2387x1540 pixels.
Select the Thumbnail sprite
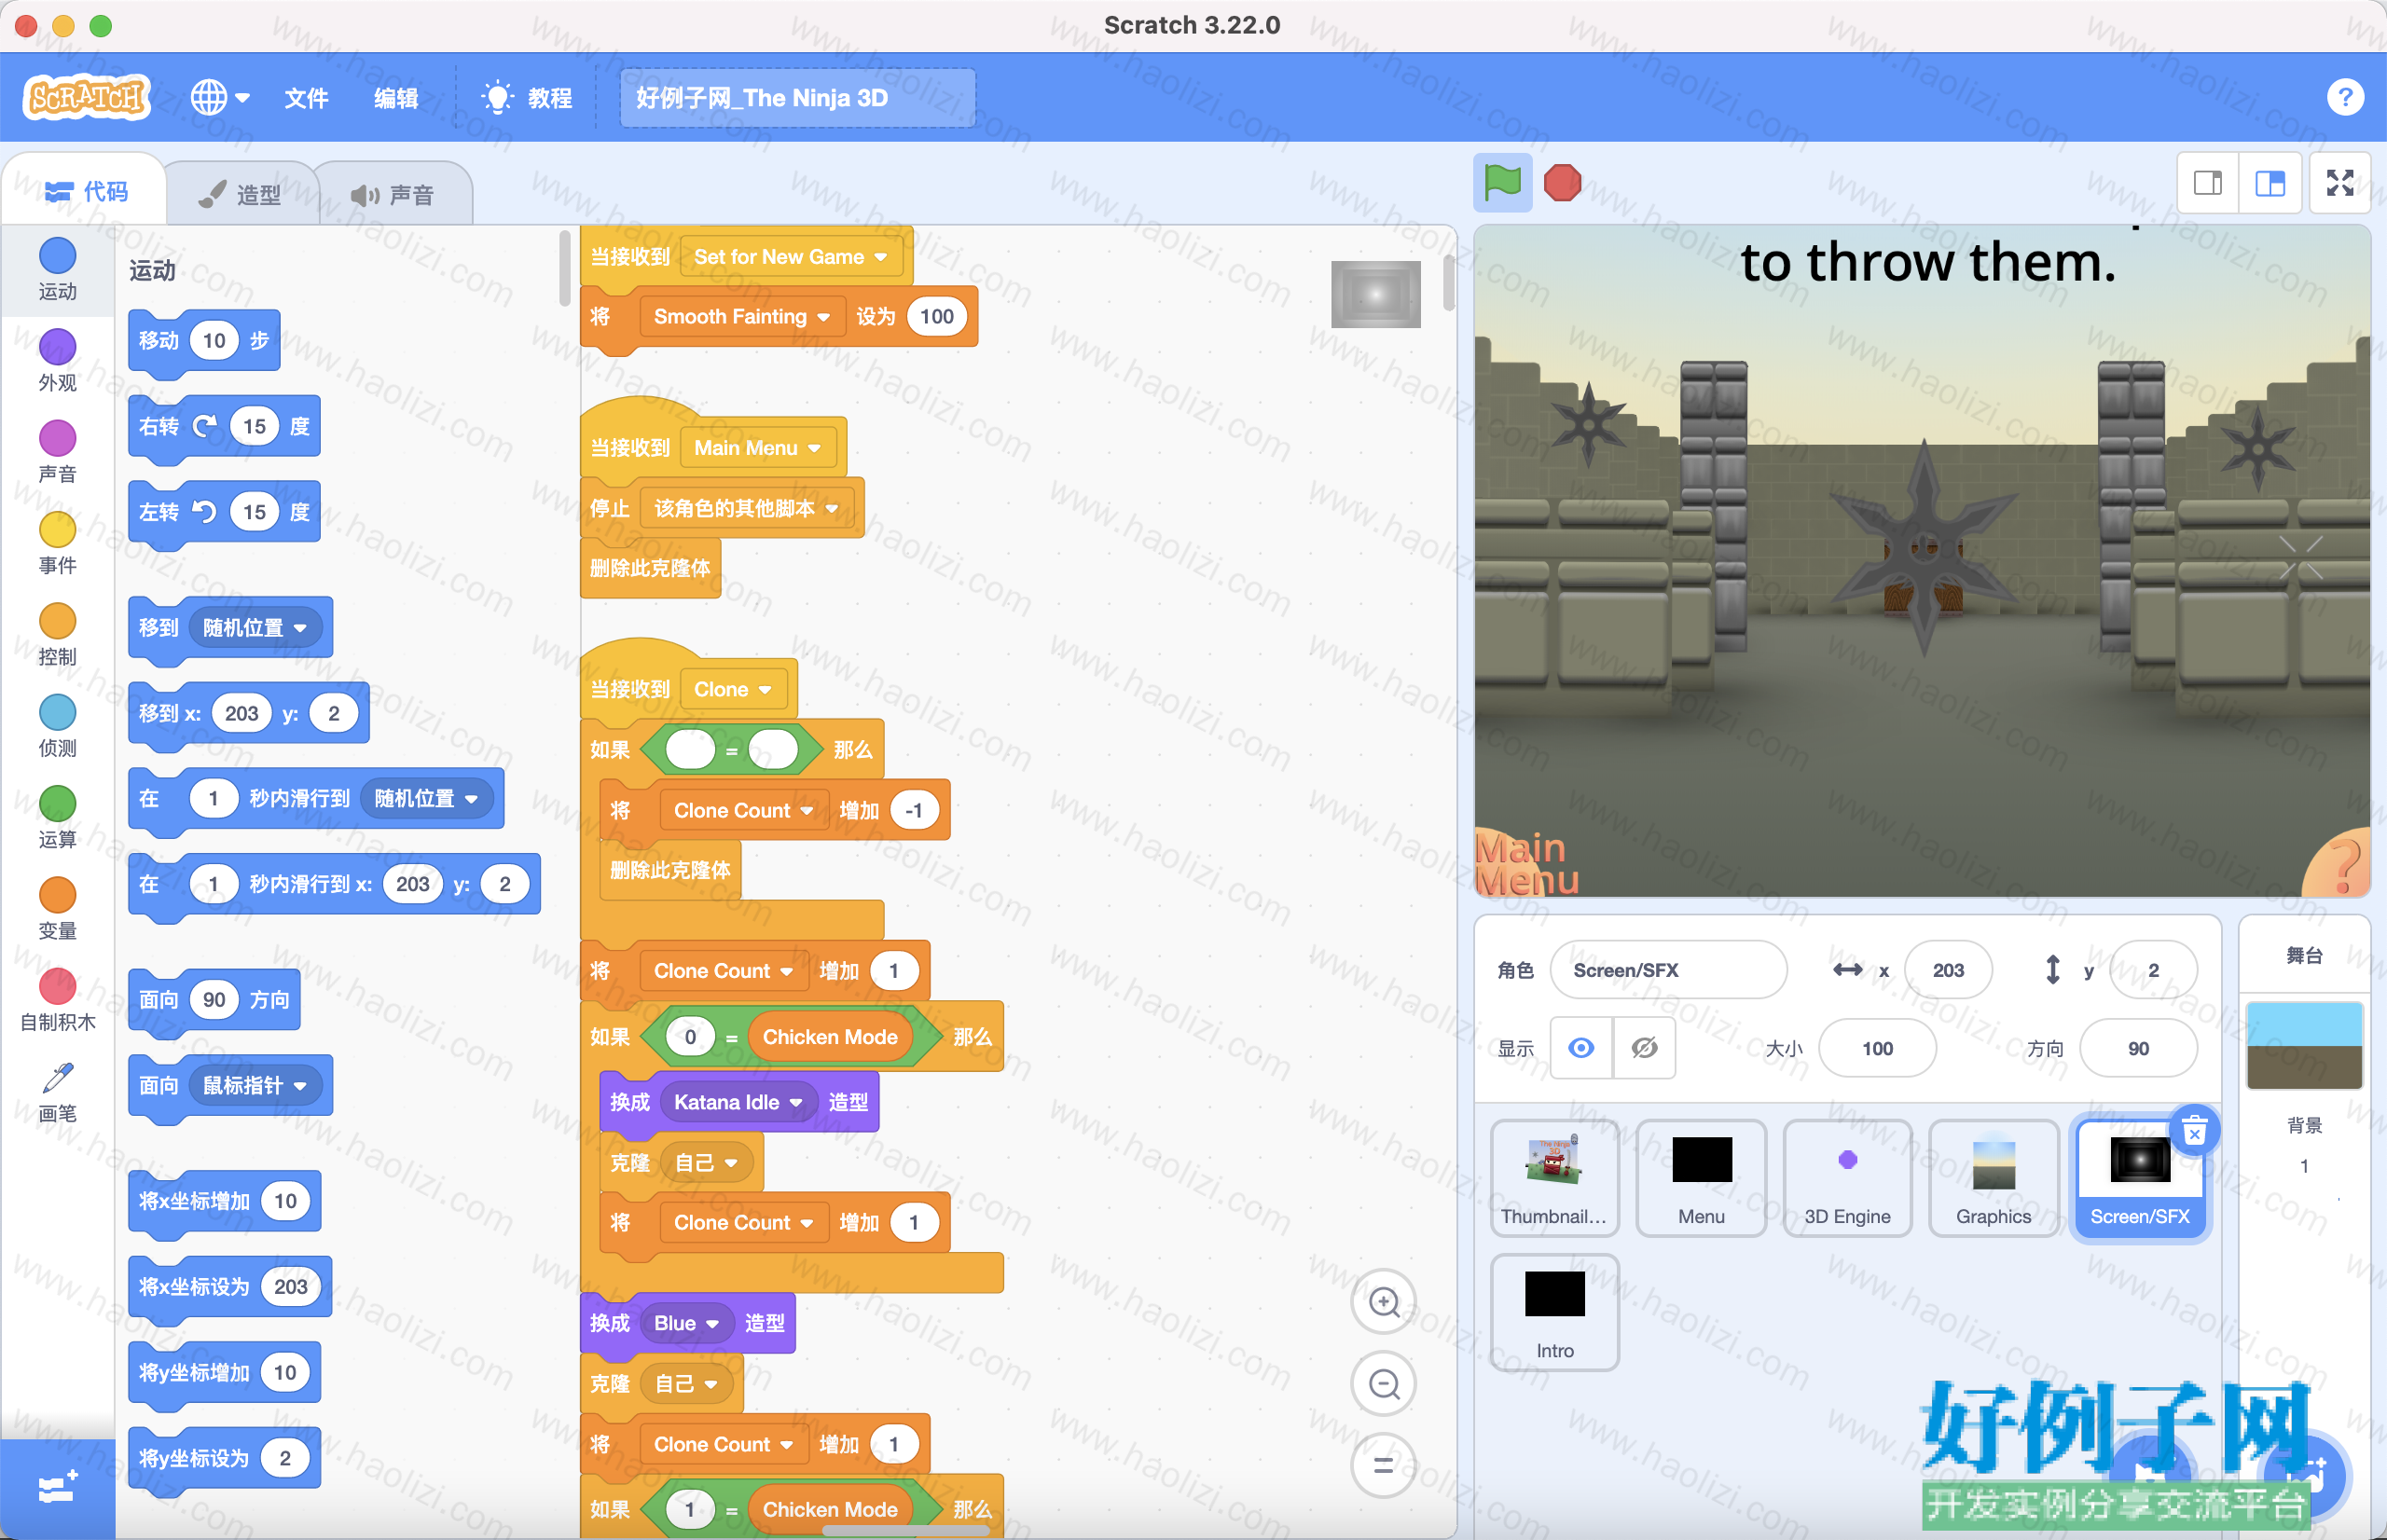(x=1554, y=1178)
